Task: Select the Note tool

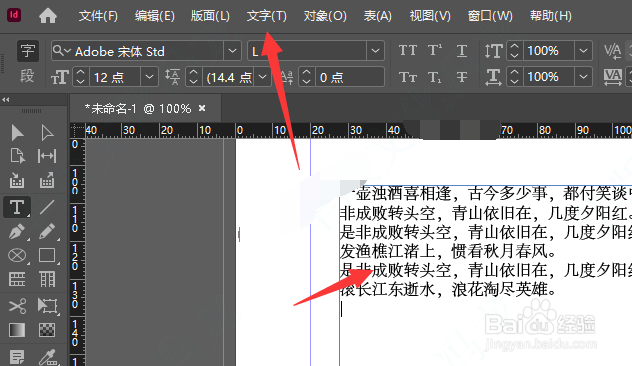Action: pyautogui.click(x=17, y=357)
